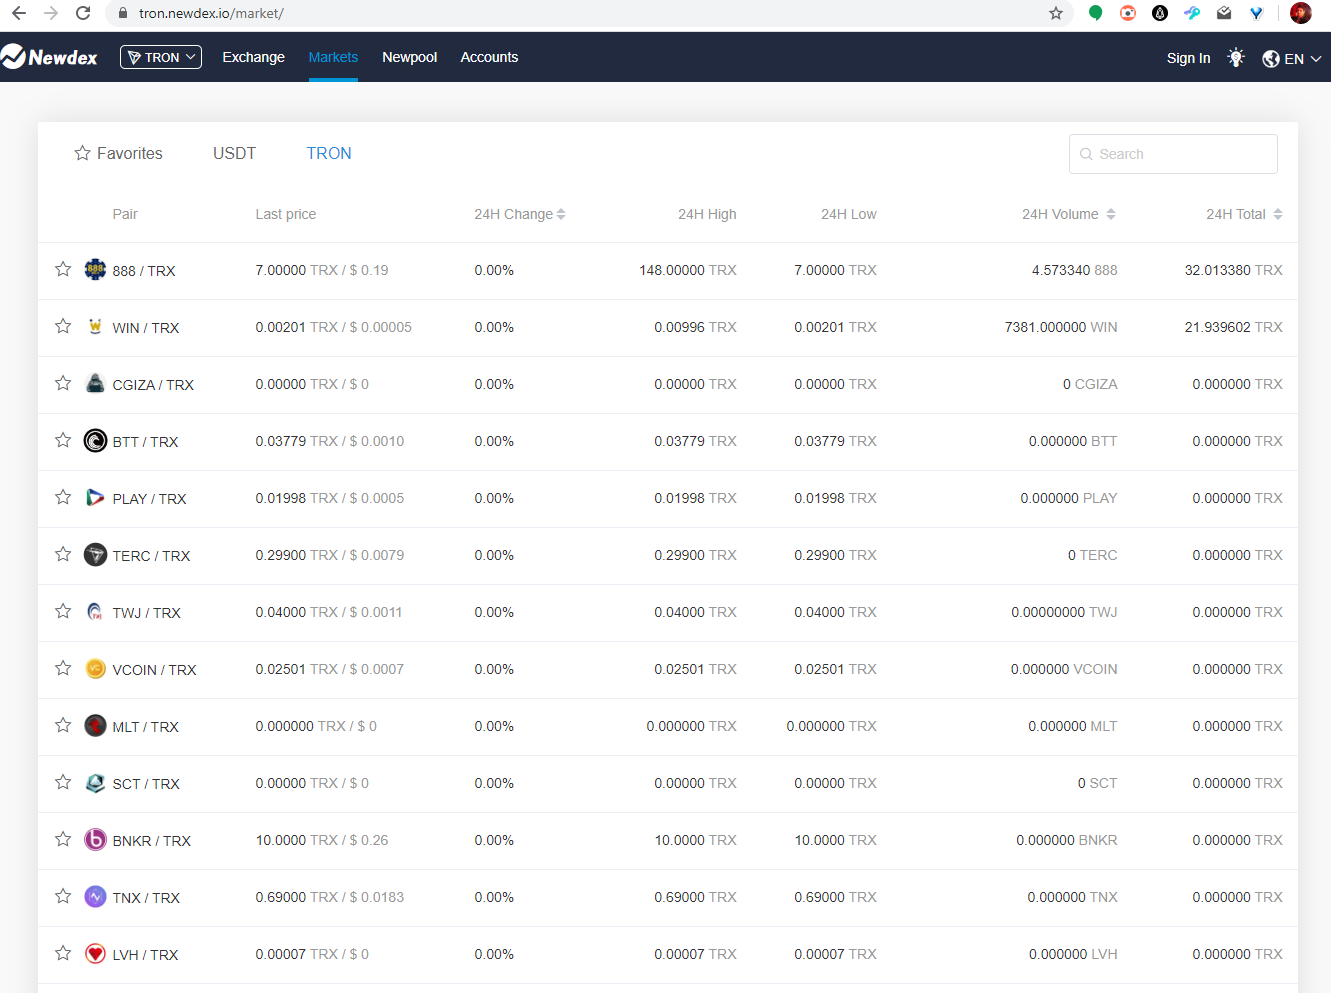Sort by 24H Volume column
Viewport: 1331px width, 993px height.
tap(1068, 214)
